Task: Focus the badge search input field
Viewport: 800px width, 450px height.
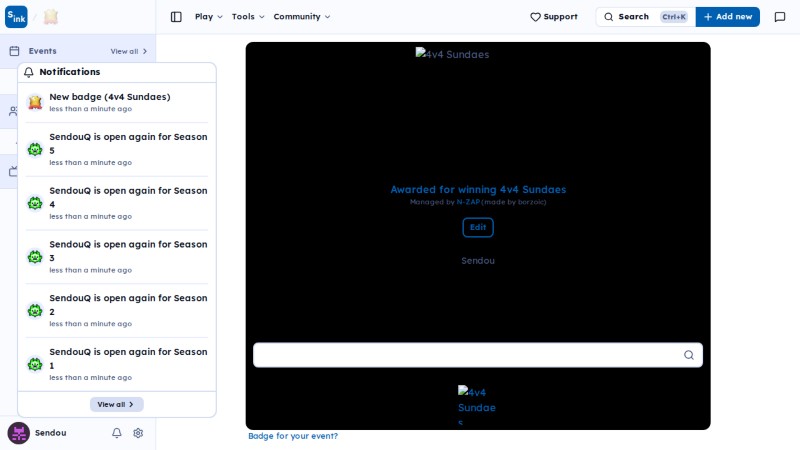Action: click(478, 355)
